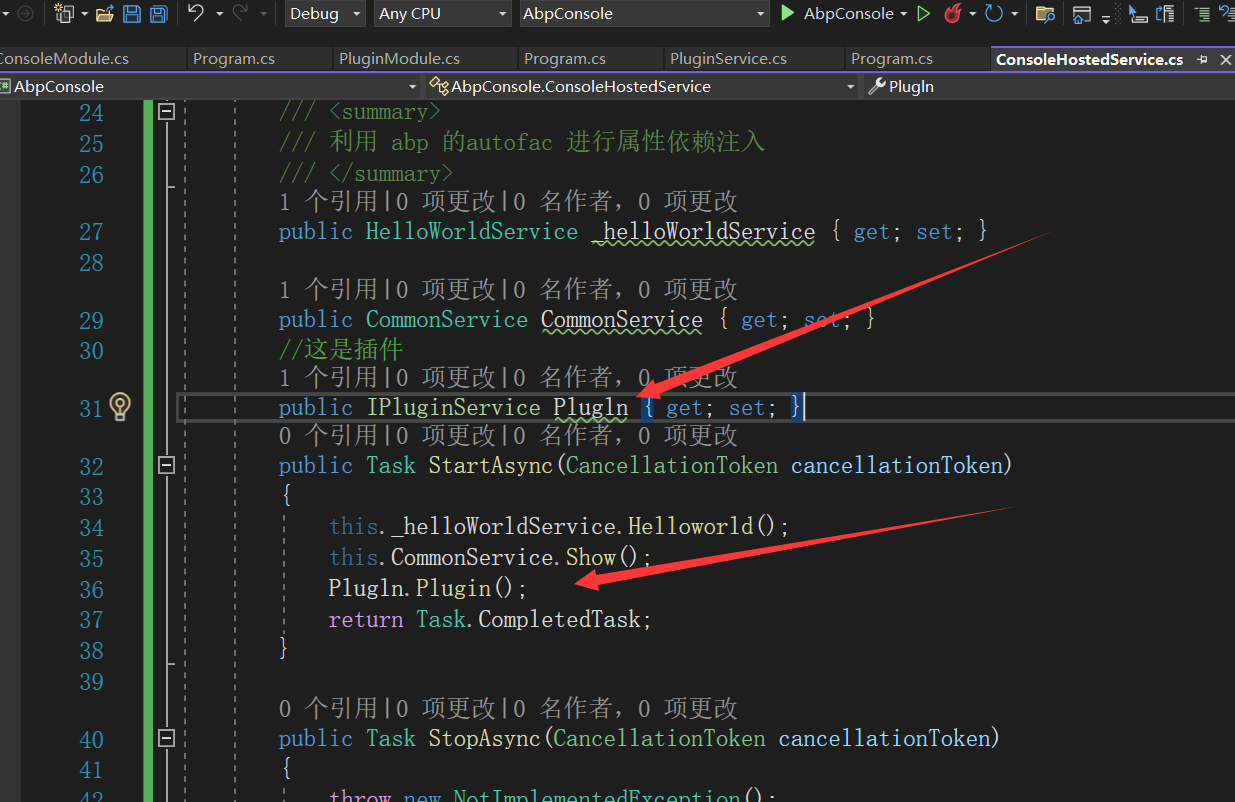Pin the ConsoleHostedService.cs tab

coord(1203,60)
